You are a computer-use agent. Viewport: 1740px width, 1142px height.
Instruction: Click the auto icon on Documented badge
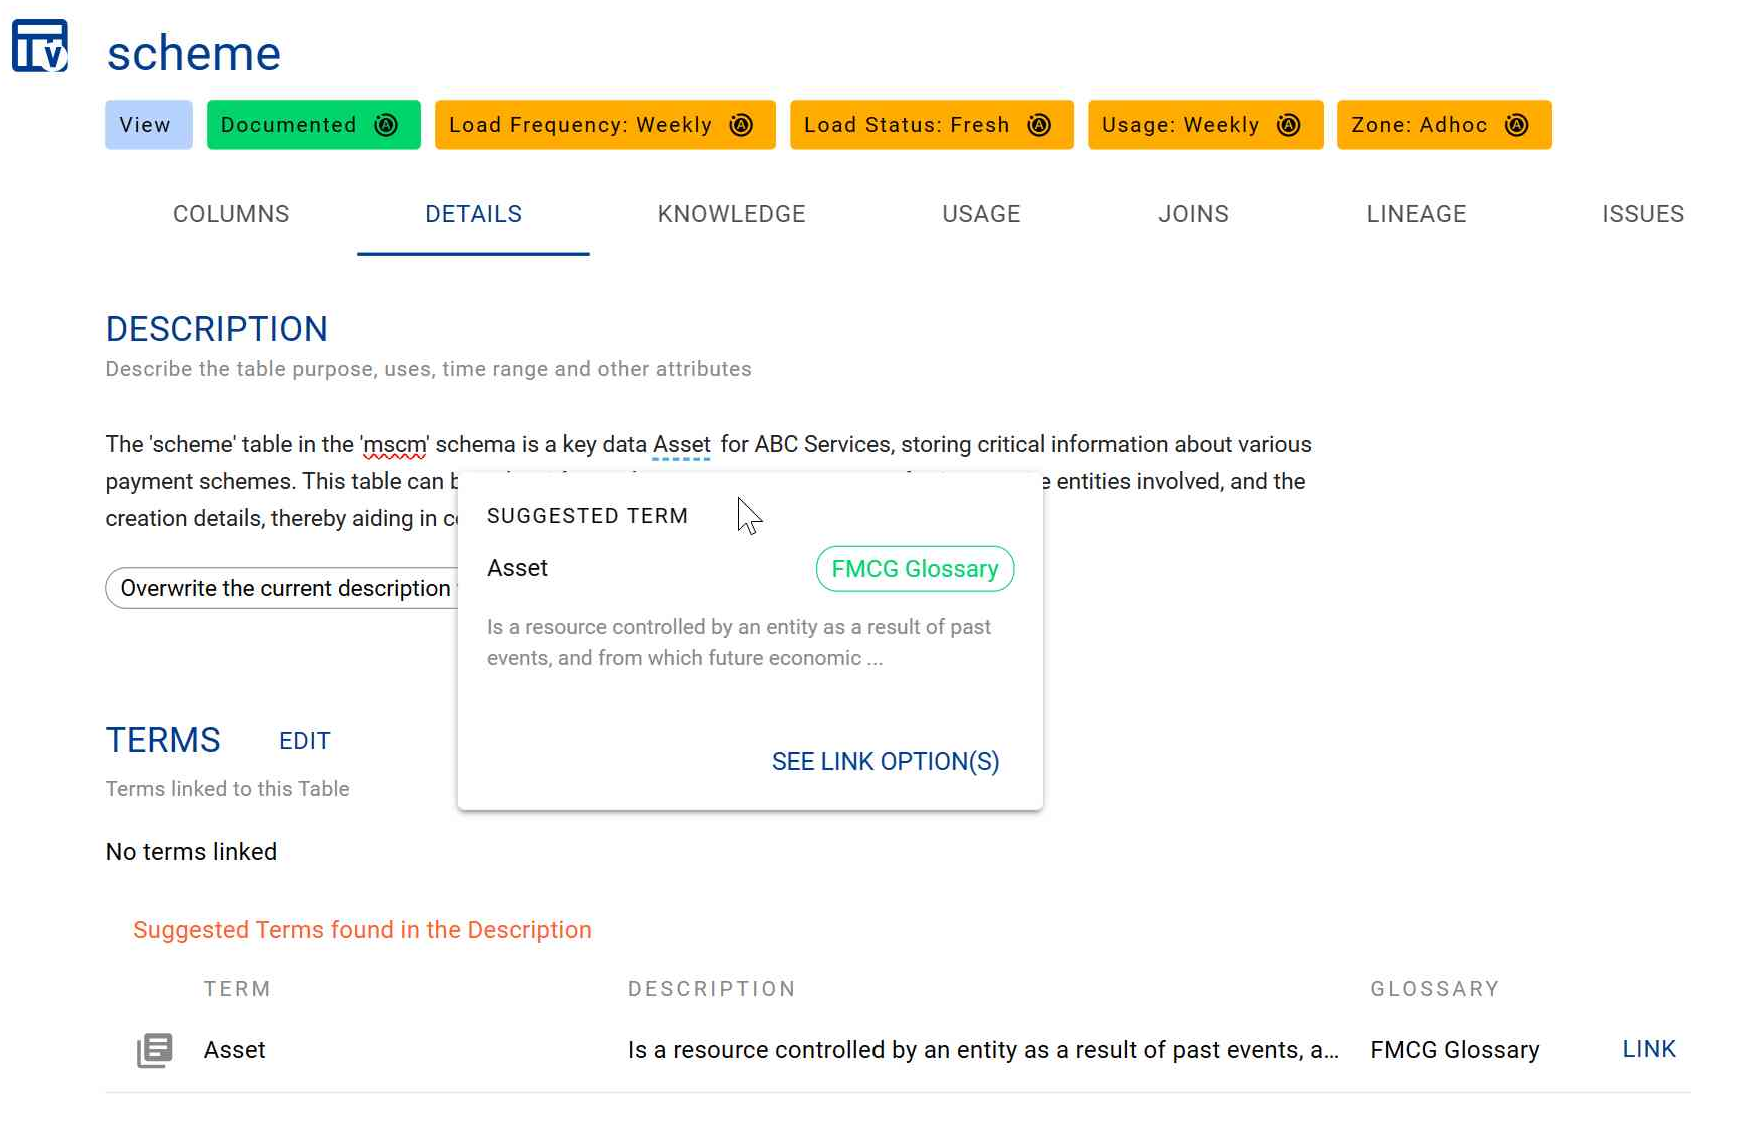tap(386, 125)
